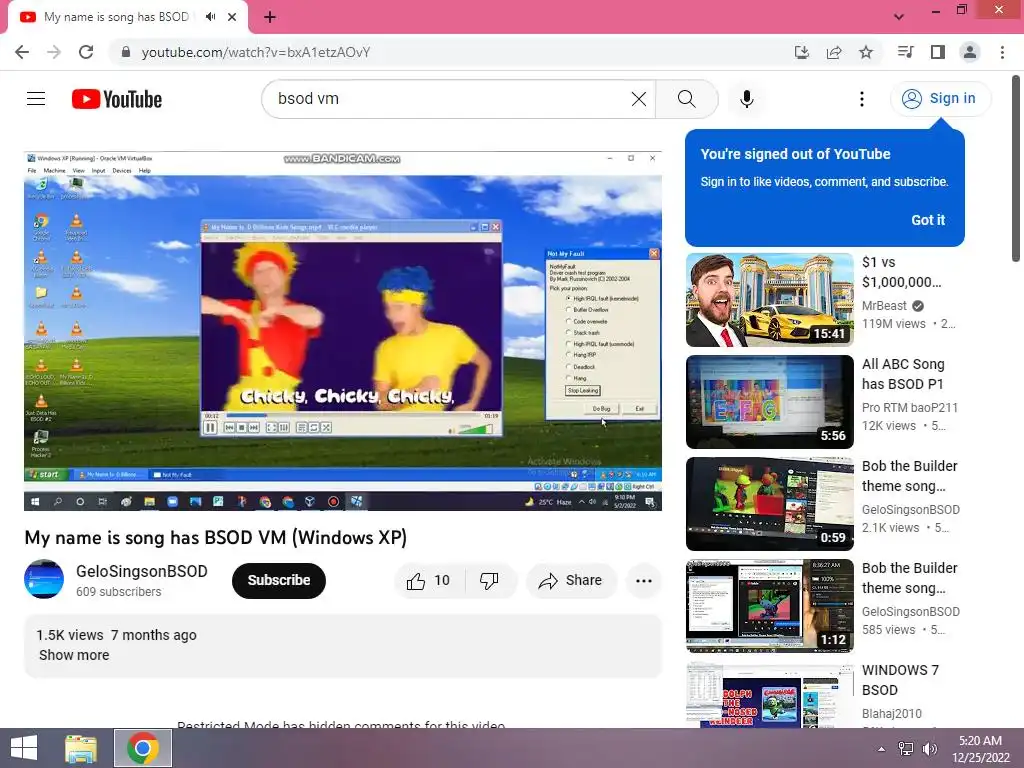Open the volume icon in system tray
Screen dimensions: 1024x768
930,749
